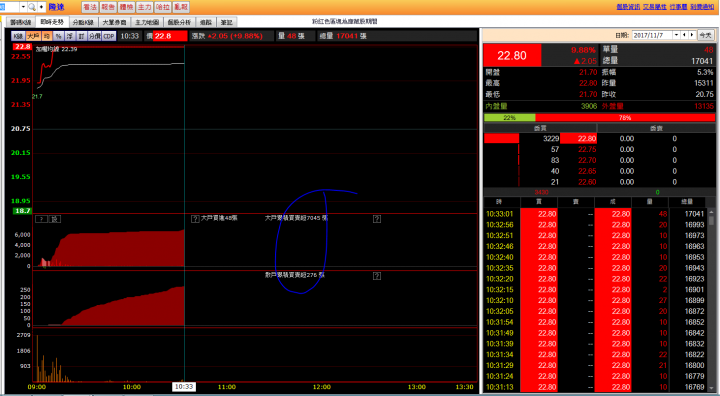Open the date picker dropdown arrow

tap(676, 35)
